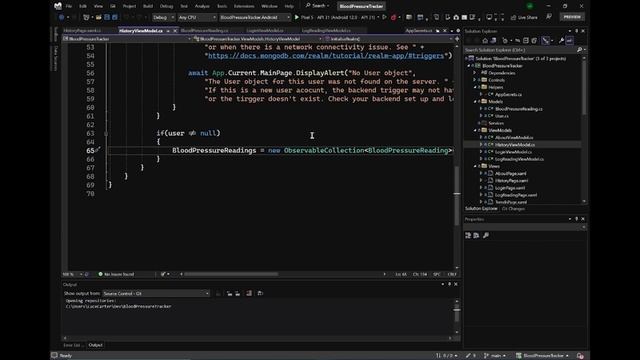The height and width of the screenshot is (360, 640).
Task: Collapse the Views folder
Action: click(x=475, y=166)
